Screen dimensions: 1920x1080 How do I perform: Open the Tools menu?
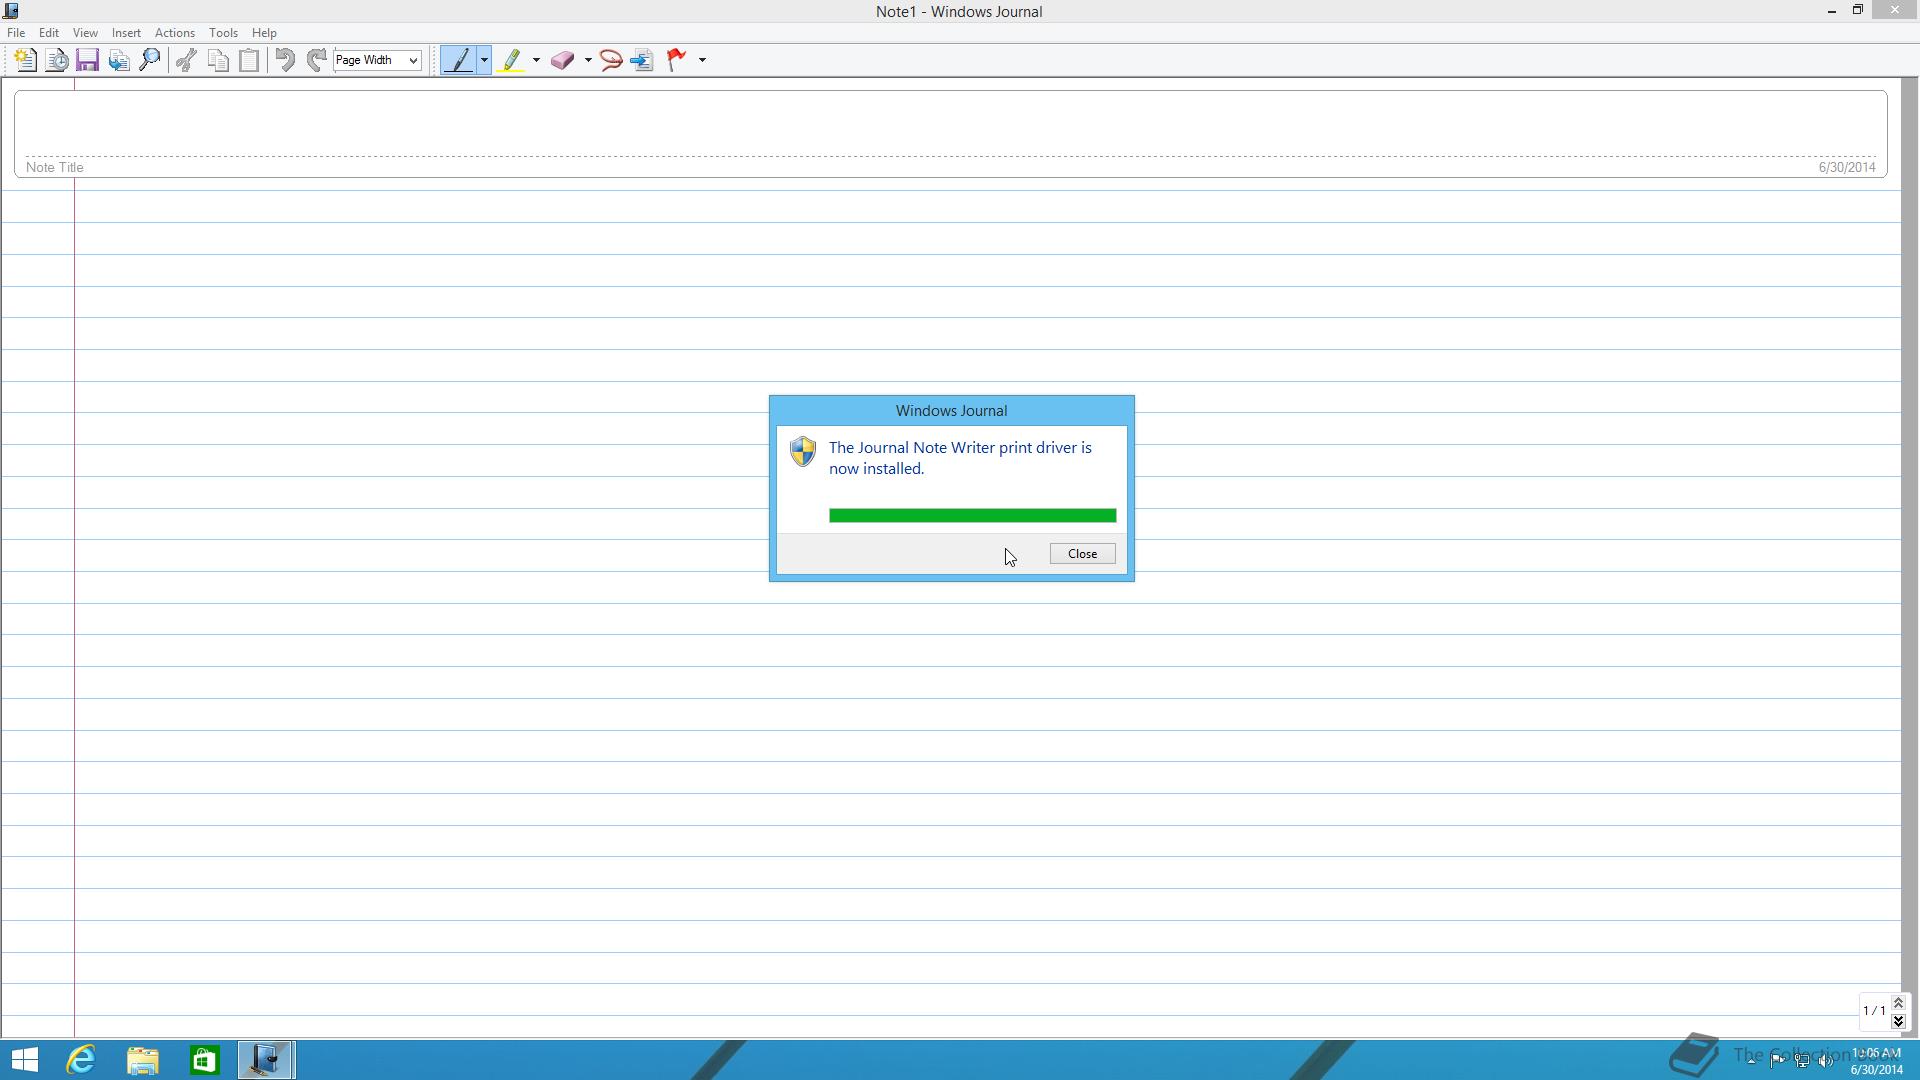click(x=223, y=33)
